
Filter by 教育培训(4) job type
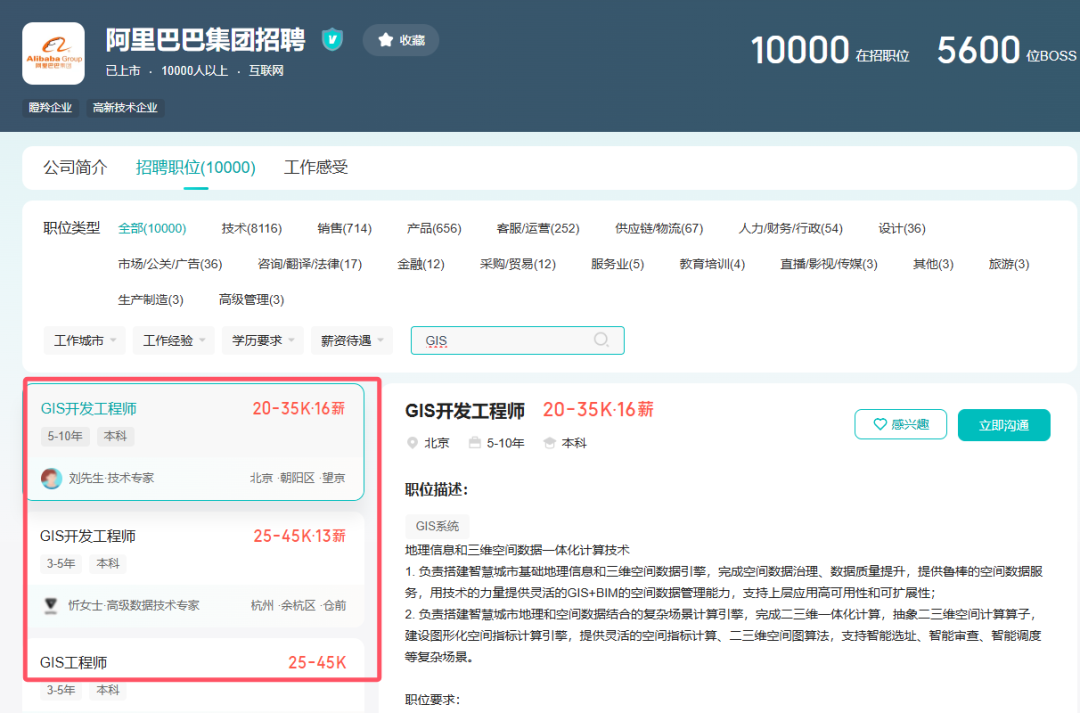712,264
